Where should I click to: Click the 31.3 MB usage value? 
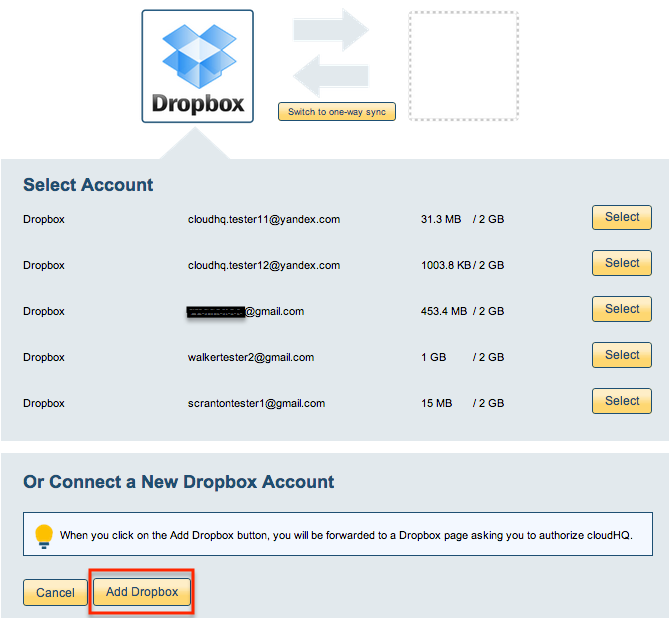(441, 219)
